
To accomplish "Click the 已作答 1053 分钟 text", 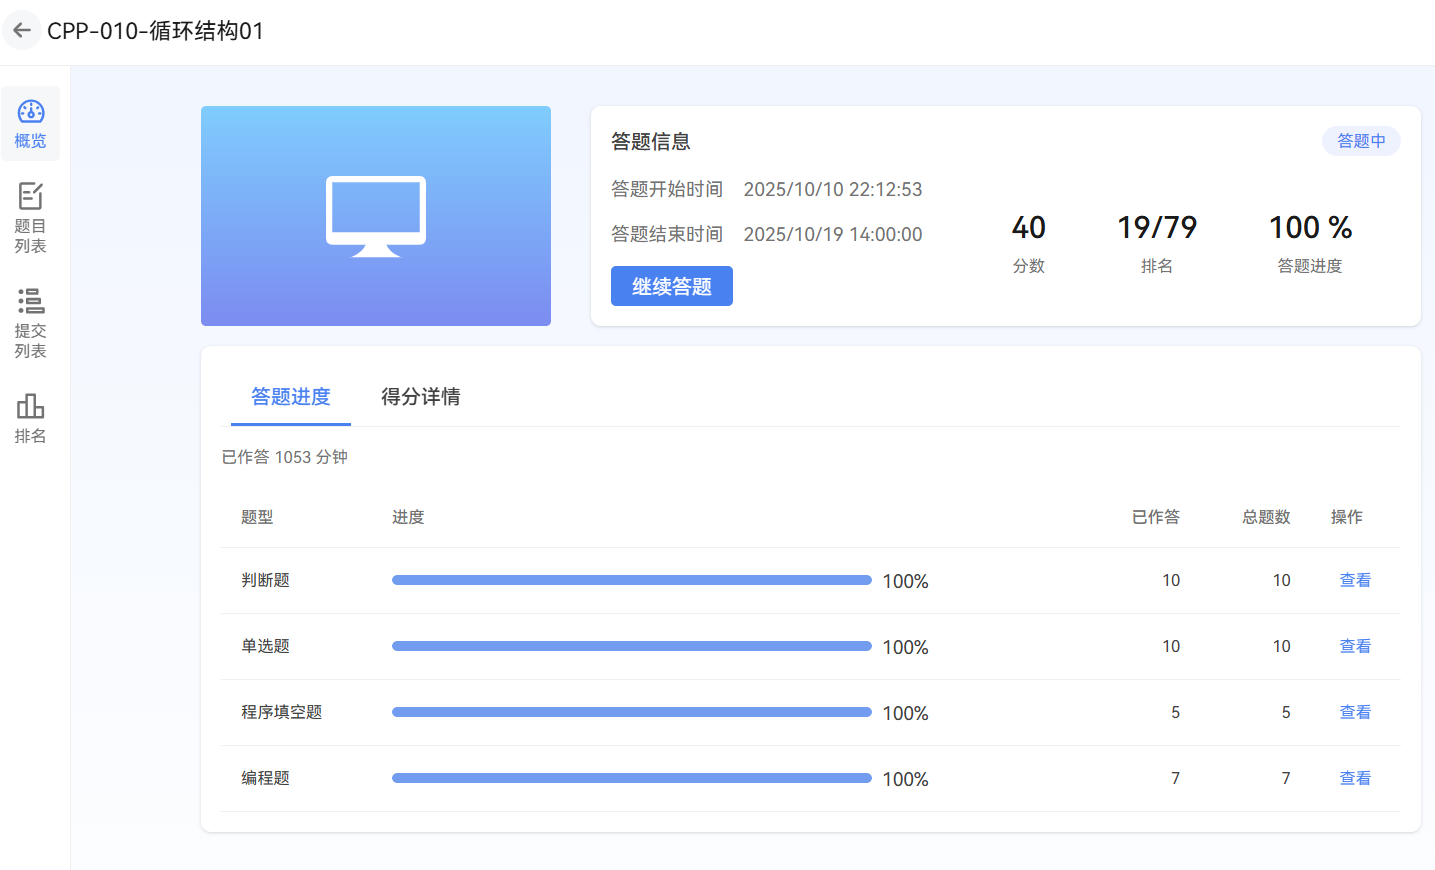I will (x=285, y=457).
